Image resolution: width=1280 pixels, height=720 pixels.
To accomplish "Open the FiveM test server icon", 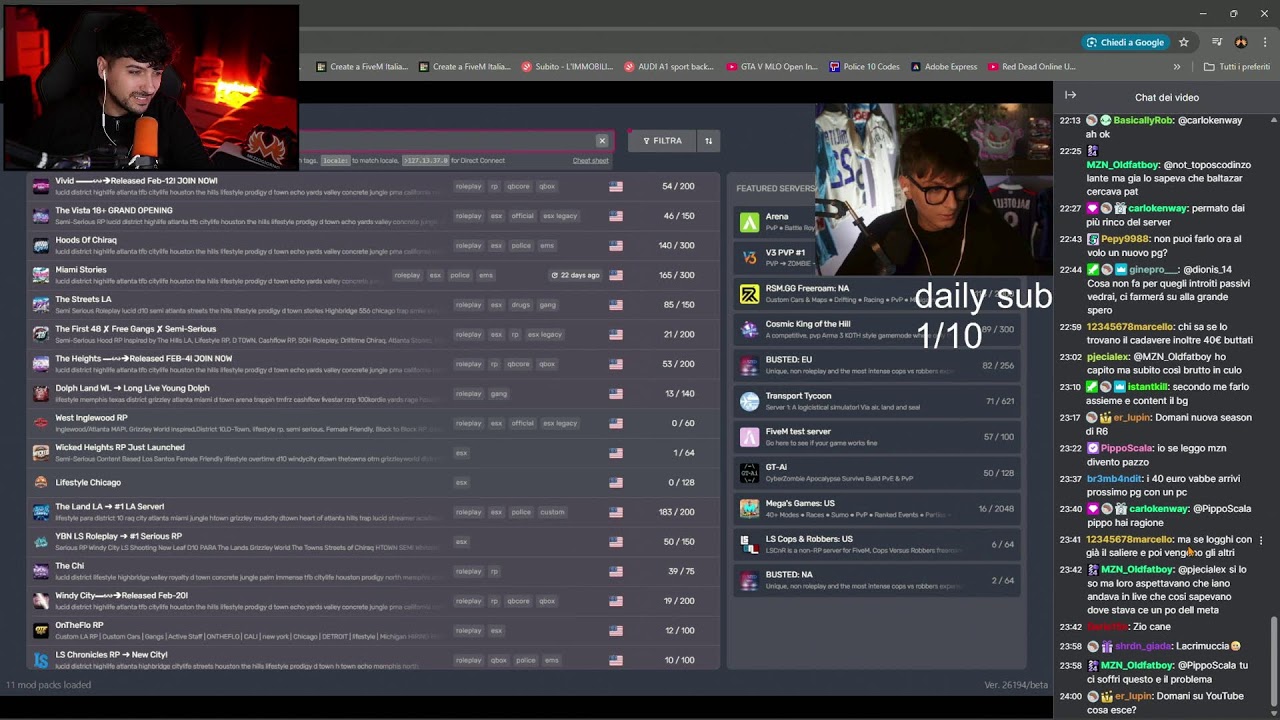I will (749, 437).
